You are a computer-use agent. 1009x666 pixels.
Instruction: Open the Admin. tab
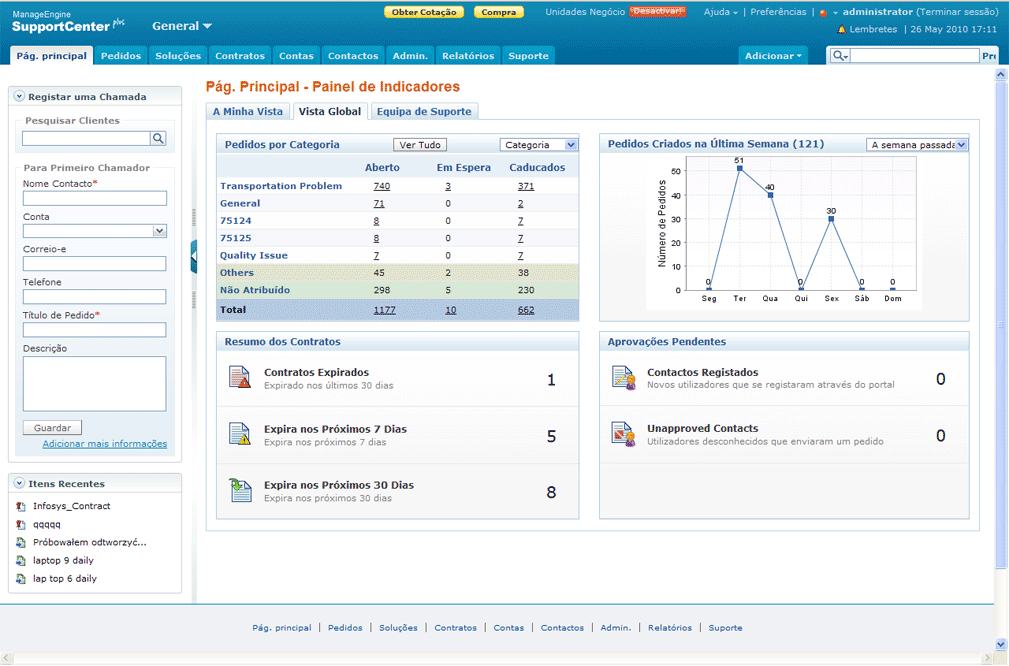coord(411,56)
